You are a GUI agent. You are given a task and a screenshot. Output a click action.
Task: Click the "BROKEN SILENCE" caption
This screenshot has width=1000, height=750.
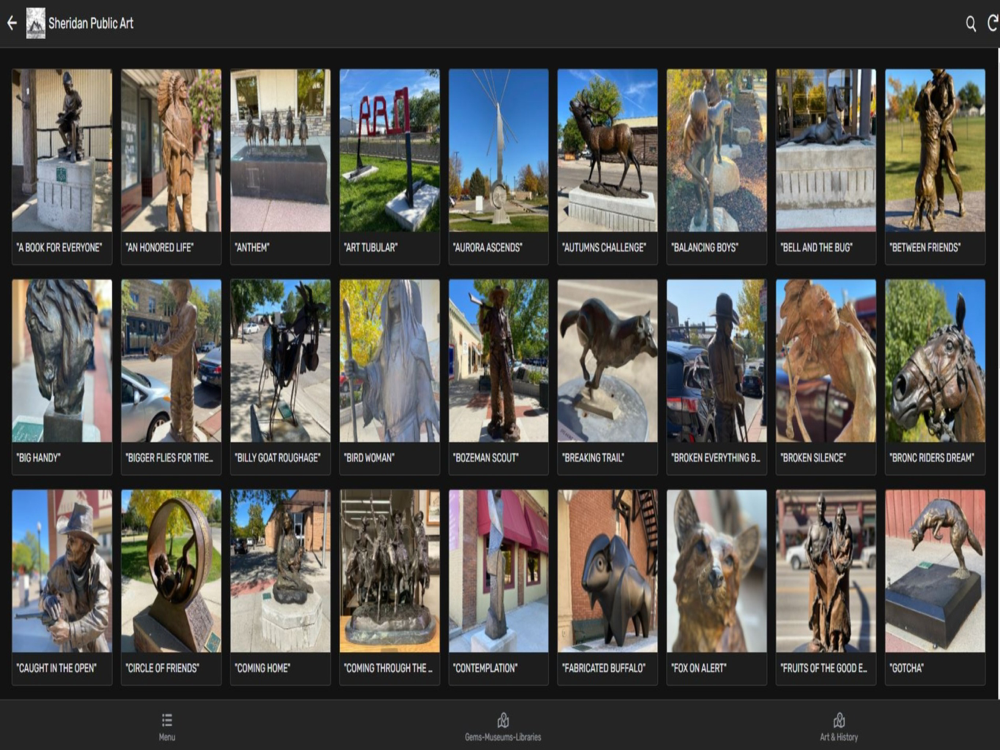pyautogui.click(x=813, y=458)
